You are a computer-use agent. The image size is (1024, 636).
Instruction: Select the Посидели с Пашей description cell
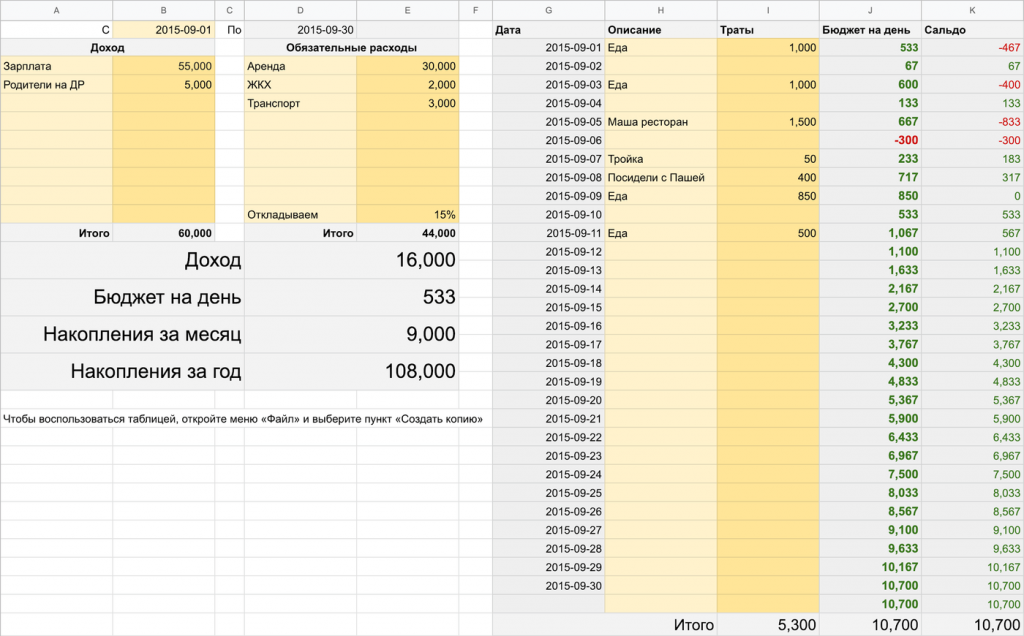(x=660, y=177)
